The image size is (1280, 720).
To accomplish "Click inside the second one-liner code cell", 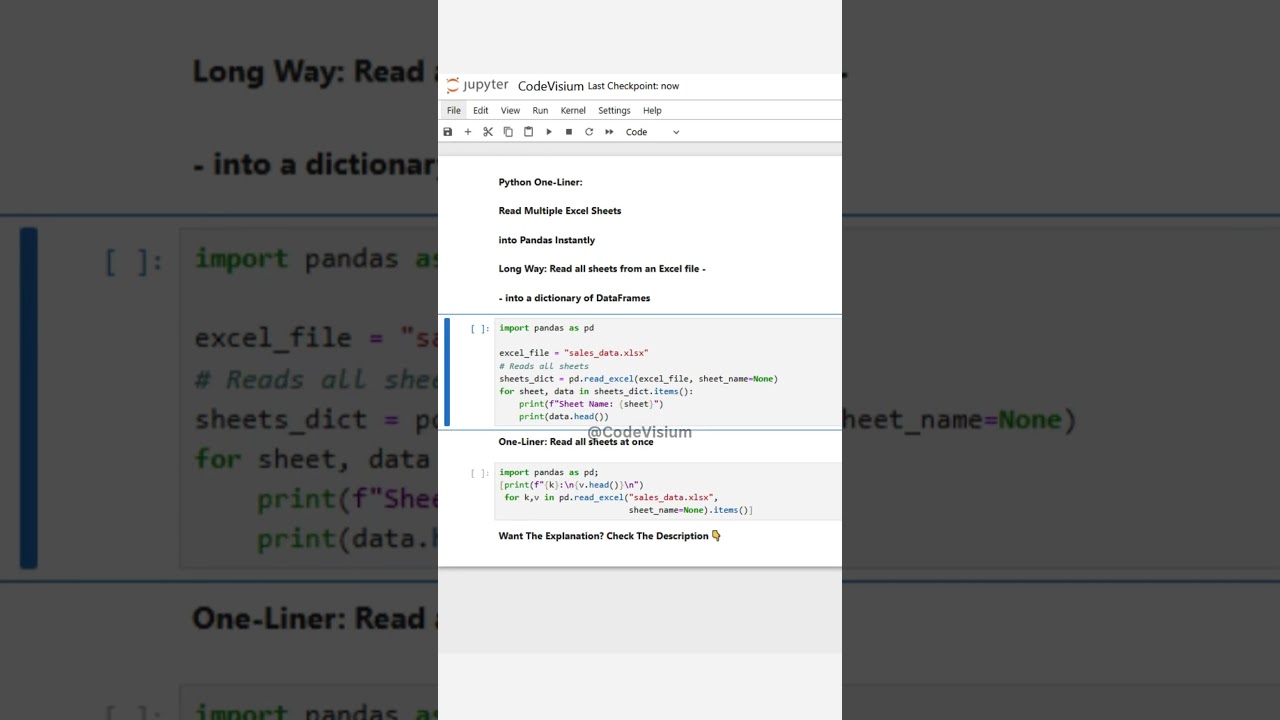I will pyautogui.click(x=667, y=491).
